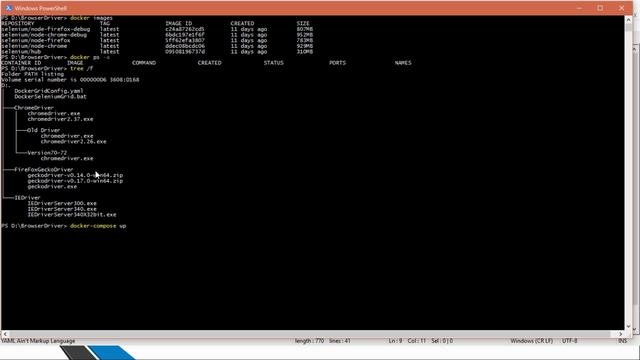Click "Col : 11" status bar entry
Viewport: 640px width, 360px height.
[417, 341]
